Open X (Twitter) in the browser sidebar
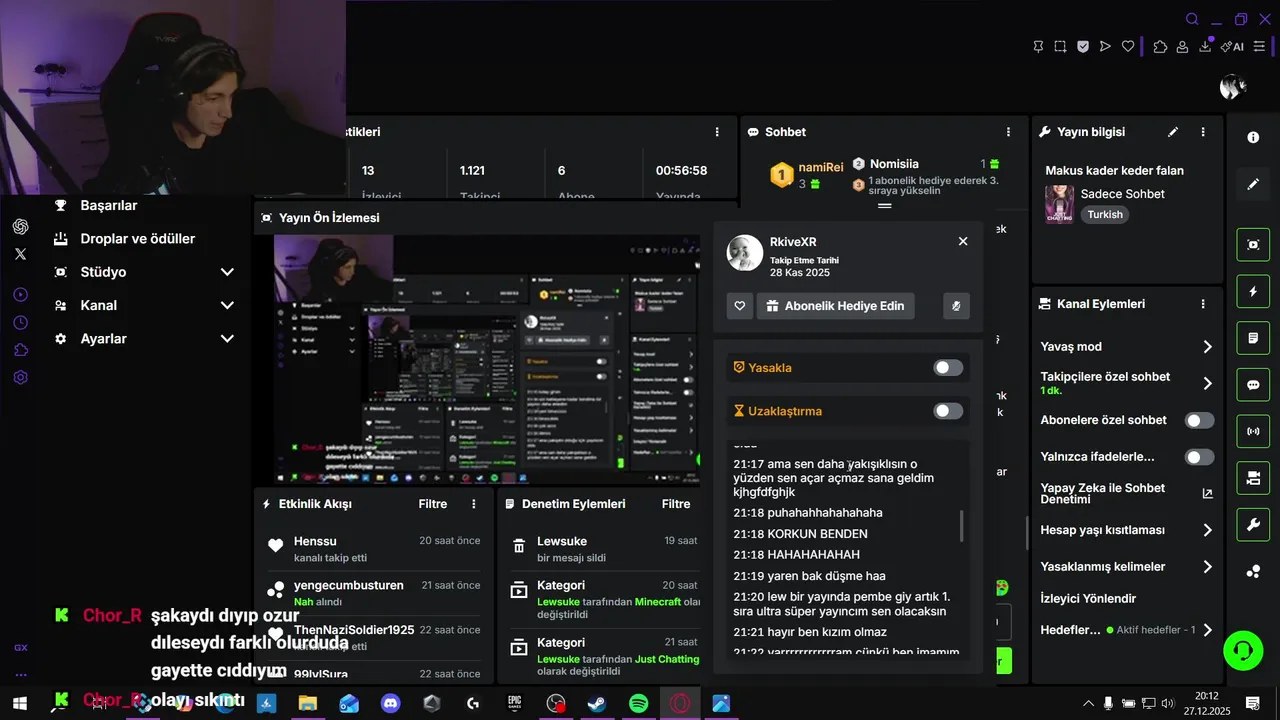This screenshot has width=1280, height=720. tap(20, 254)
